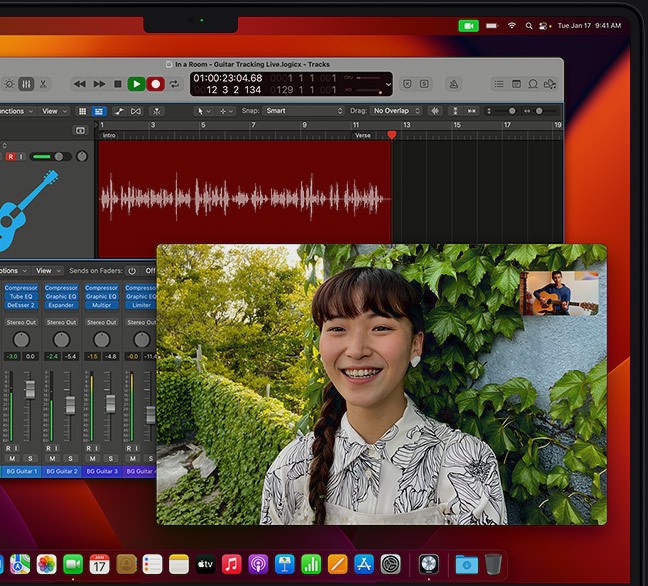Toggle the Cycle loop button

(x=174, y=84)
